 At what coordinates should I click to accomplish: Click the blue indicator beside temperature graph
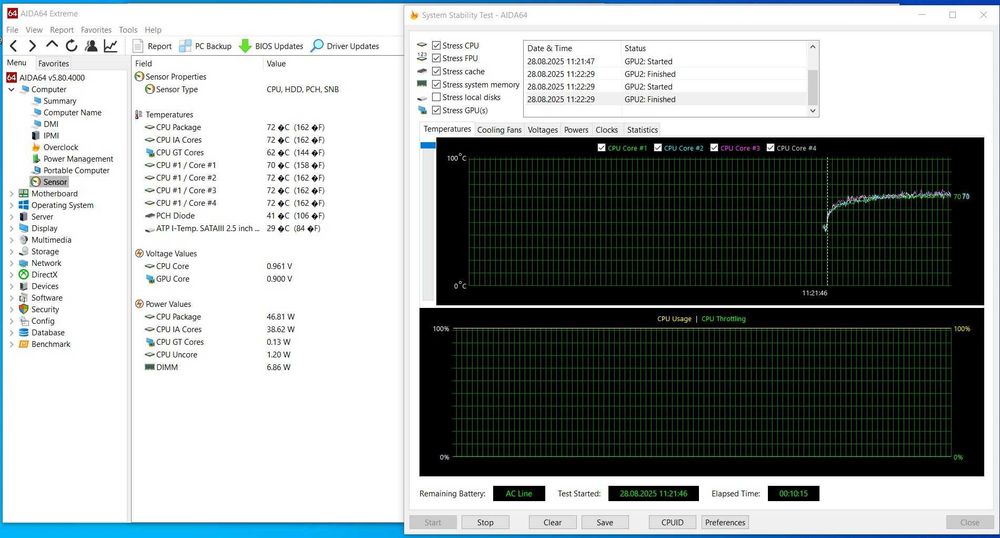(428, 145)
